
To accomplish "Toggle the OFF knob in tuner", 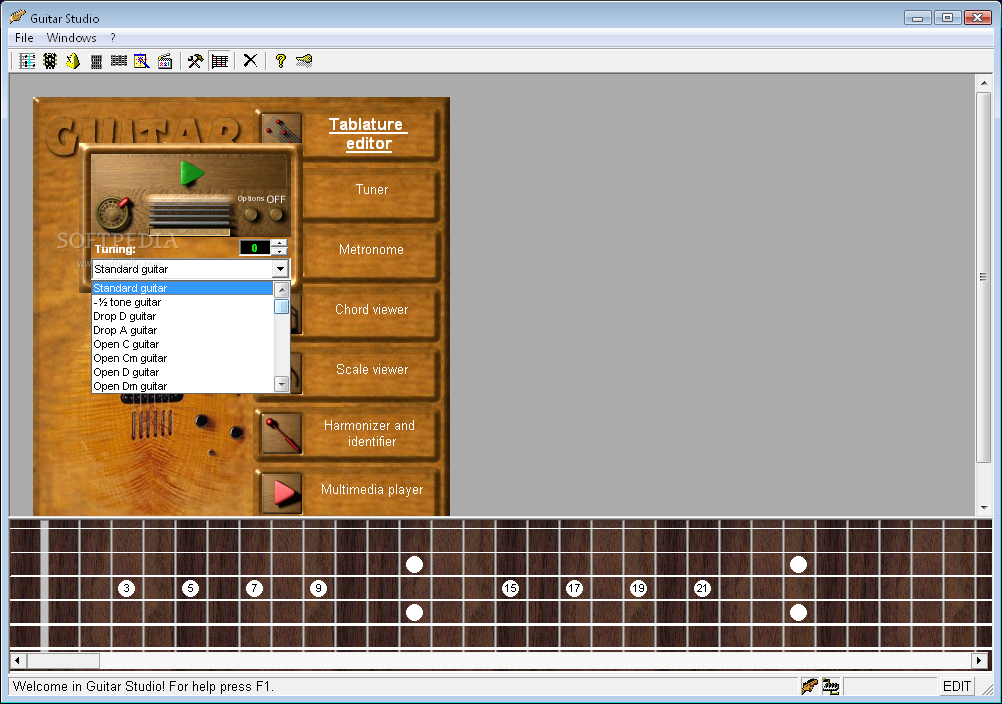I will coord(276,215).
